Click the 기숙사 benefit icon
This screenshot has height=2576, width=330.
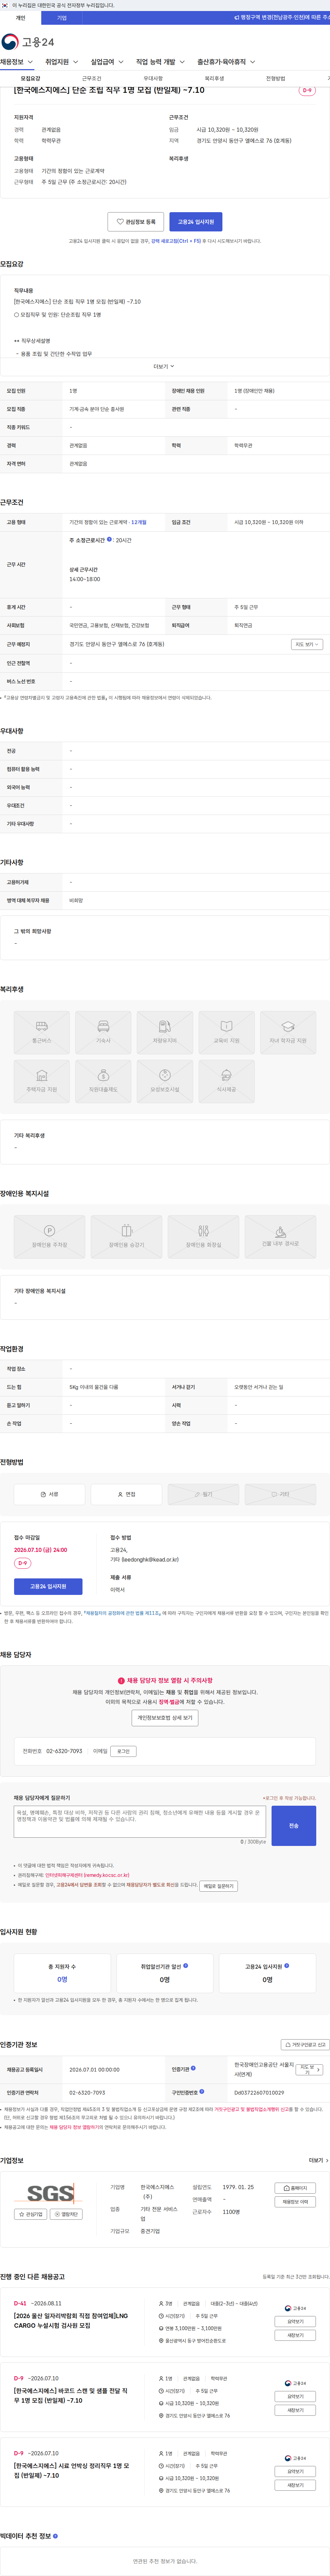coord(103,1032)
